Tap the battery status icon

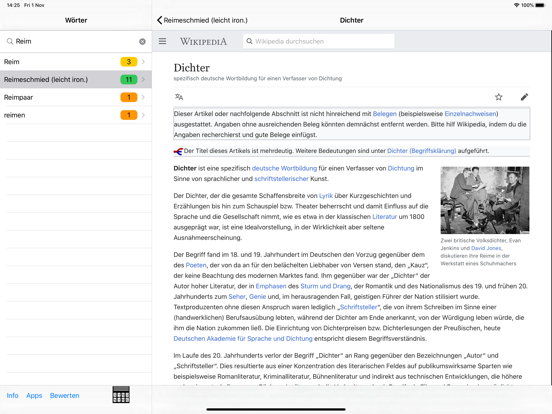(540, 5)
